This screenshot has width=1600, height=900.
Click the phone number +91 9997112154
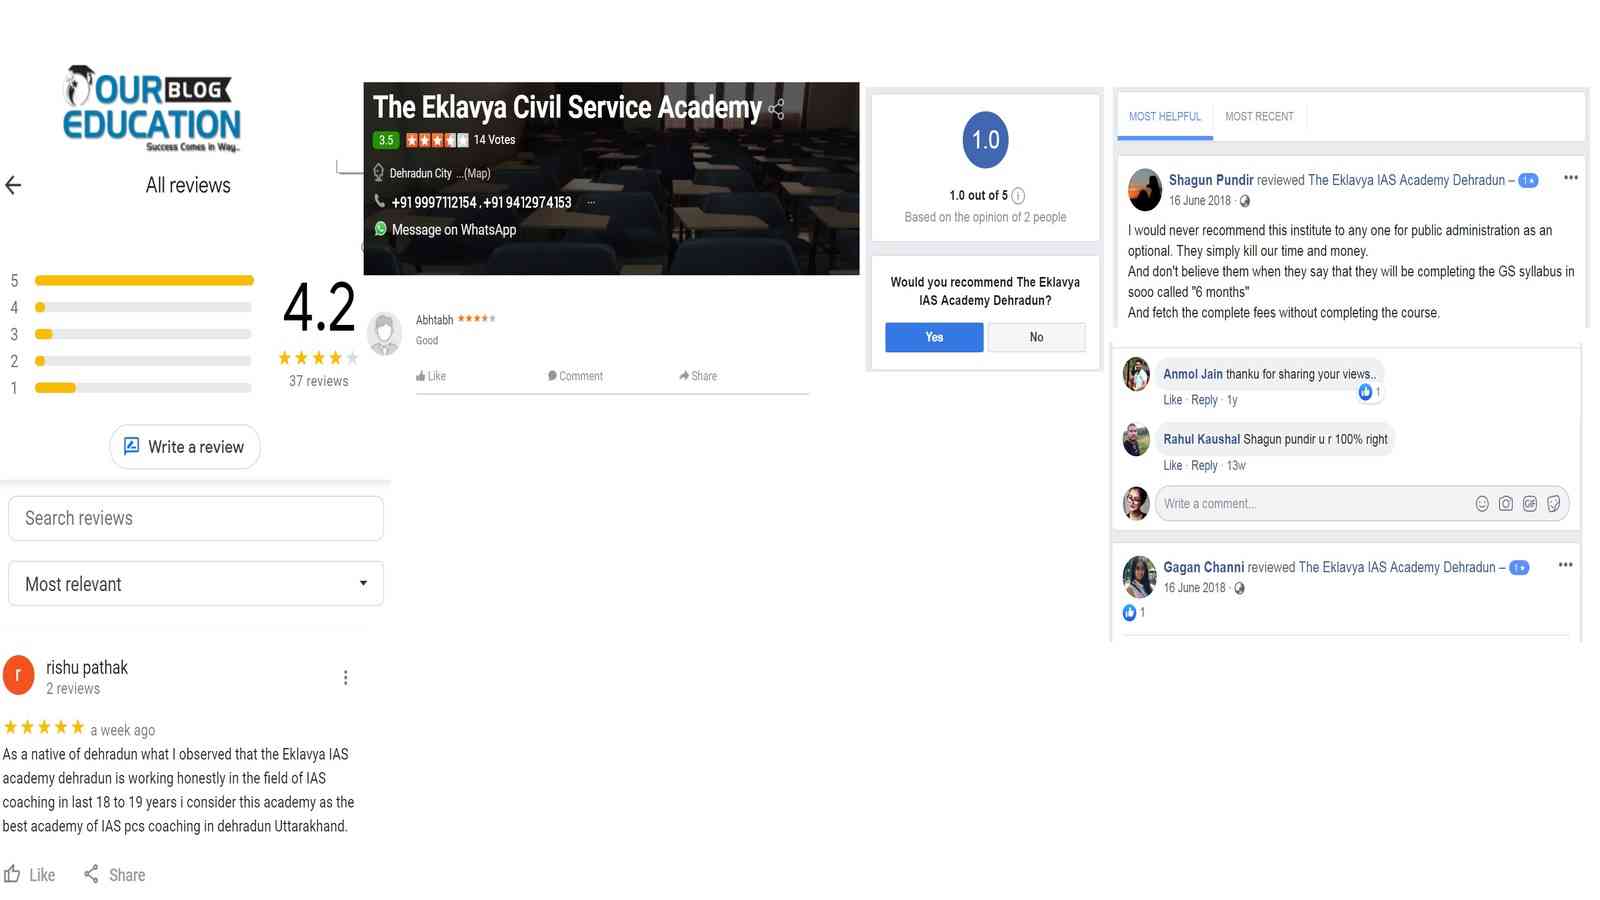point(434,202)
